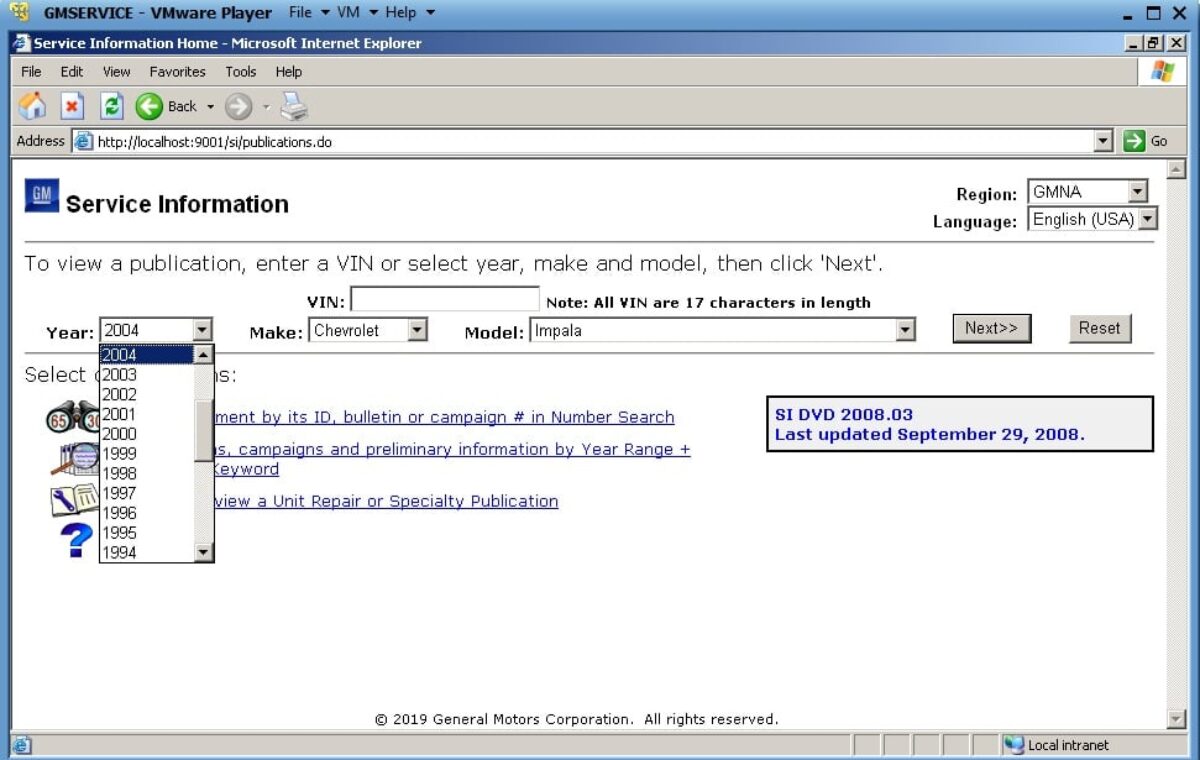
Task: Refresh the page with the reload icon
Action: [111, 106]
